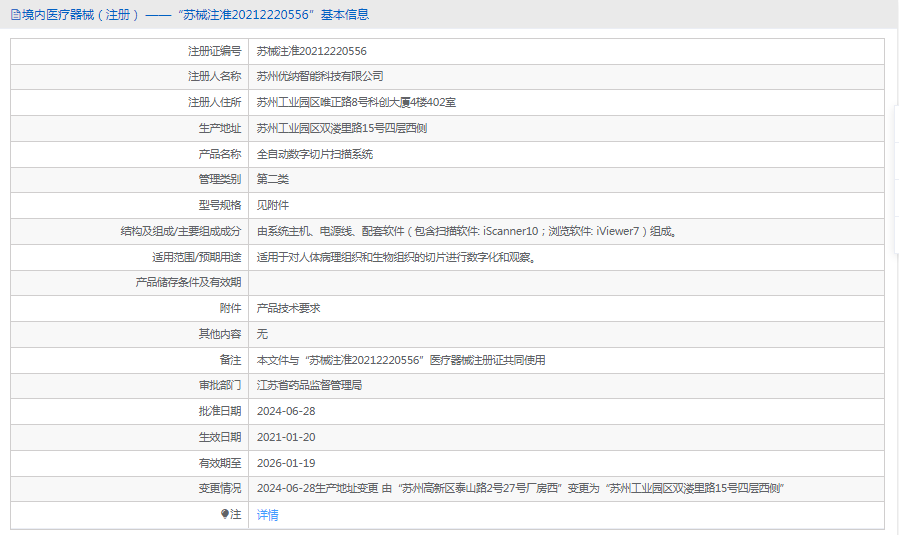Click the lightbulb icon beside 注
899x535 pixels.
pyautogui.click(x=225, y=514)
